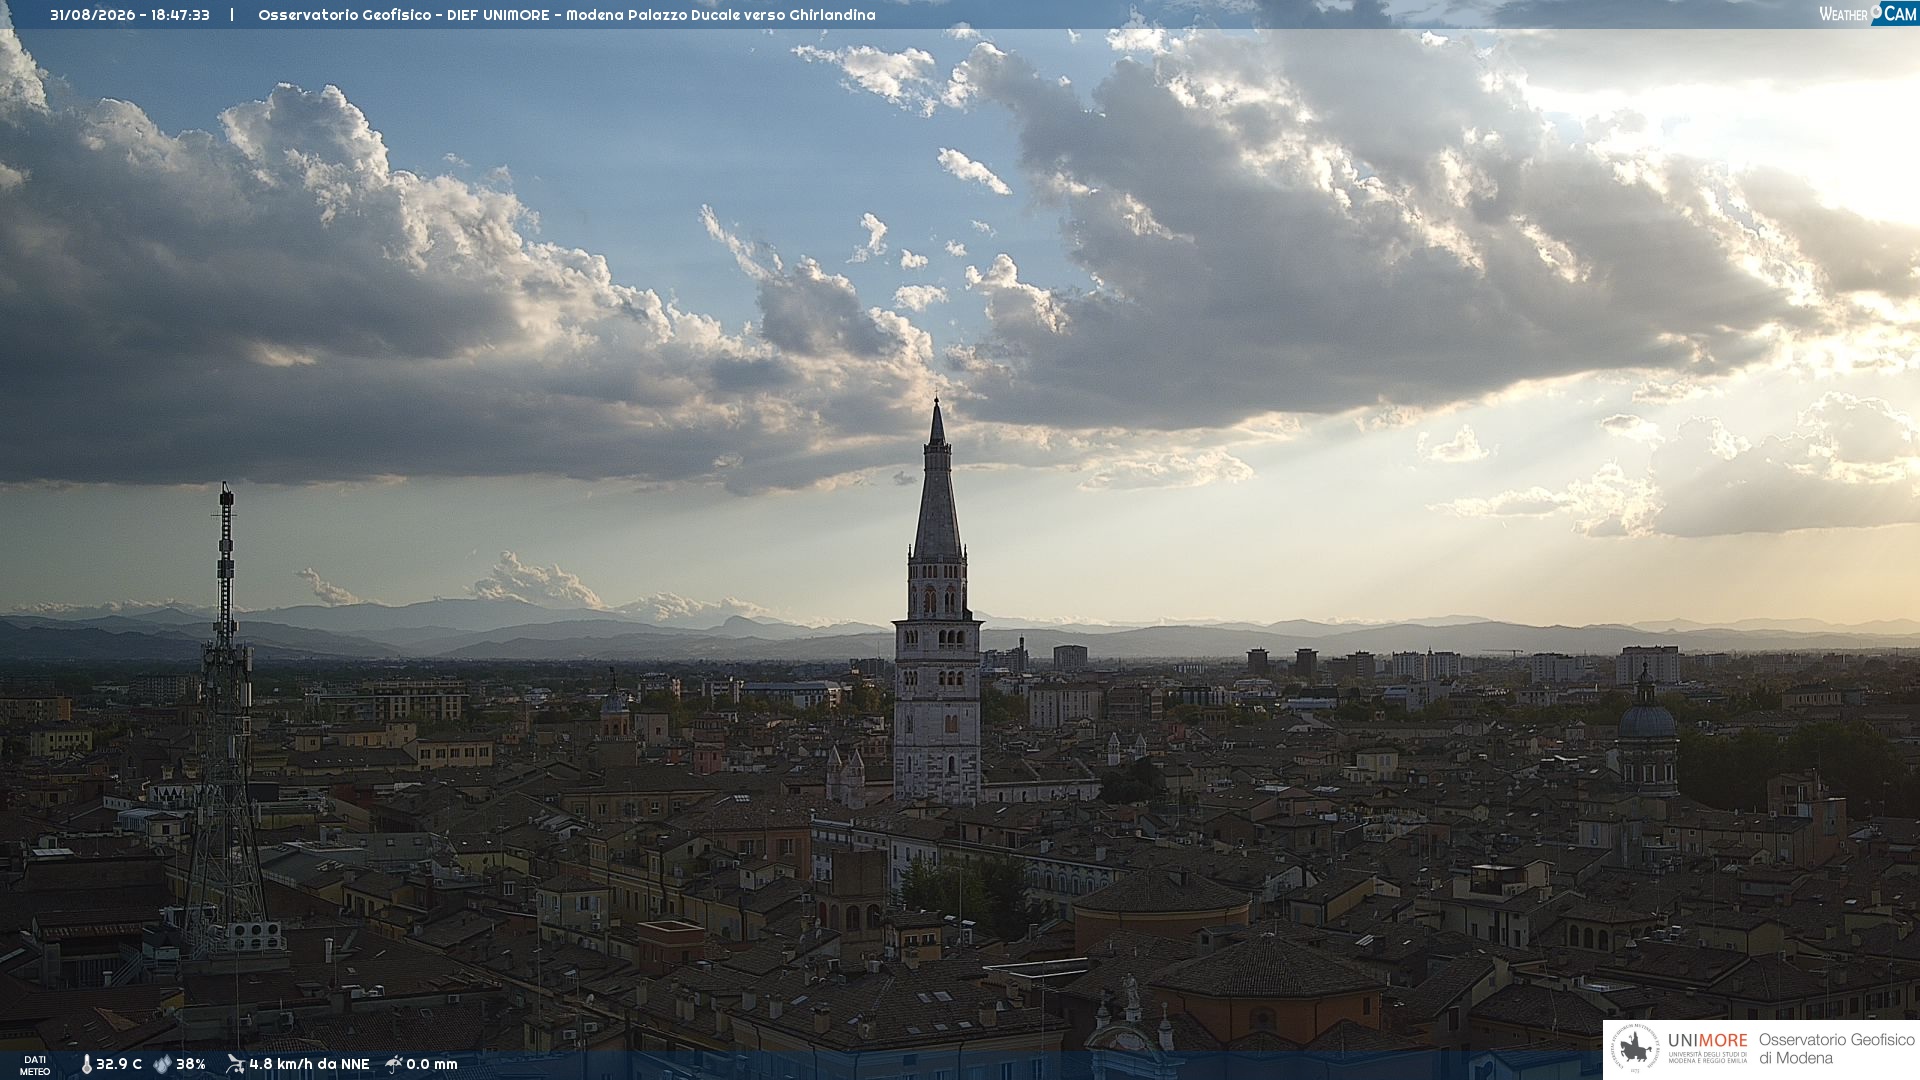The height and width of the screenshot is (1080, 1920).
Task: Click the Ghirlandina tower spire
Action: click(937, 480)
